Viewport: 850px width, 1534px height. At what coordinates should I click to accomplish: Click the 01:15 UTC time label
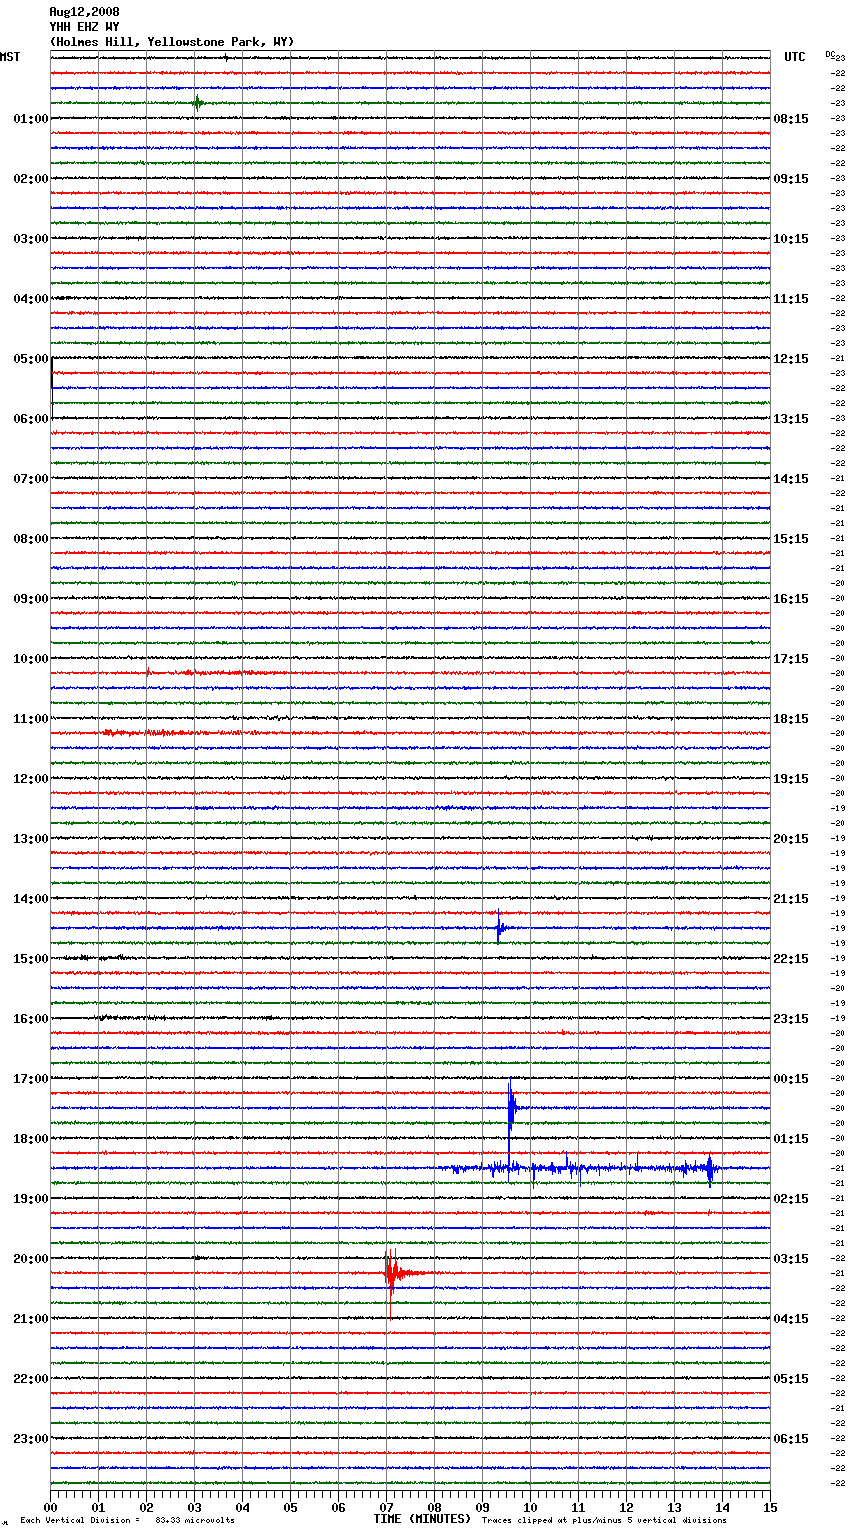pos(791,1139)
